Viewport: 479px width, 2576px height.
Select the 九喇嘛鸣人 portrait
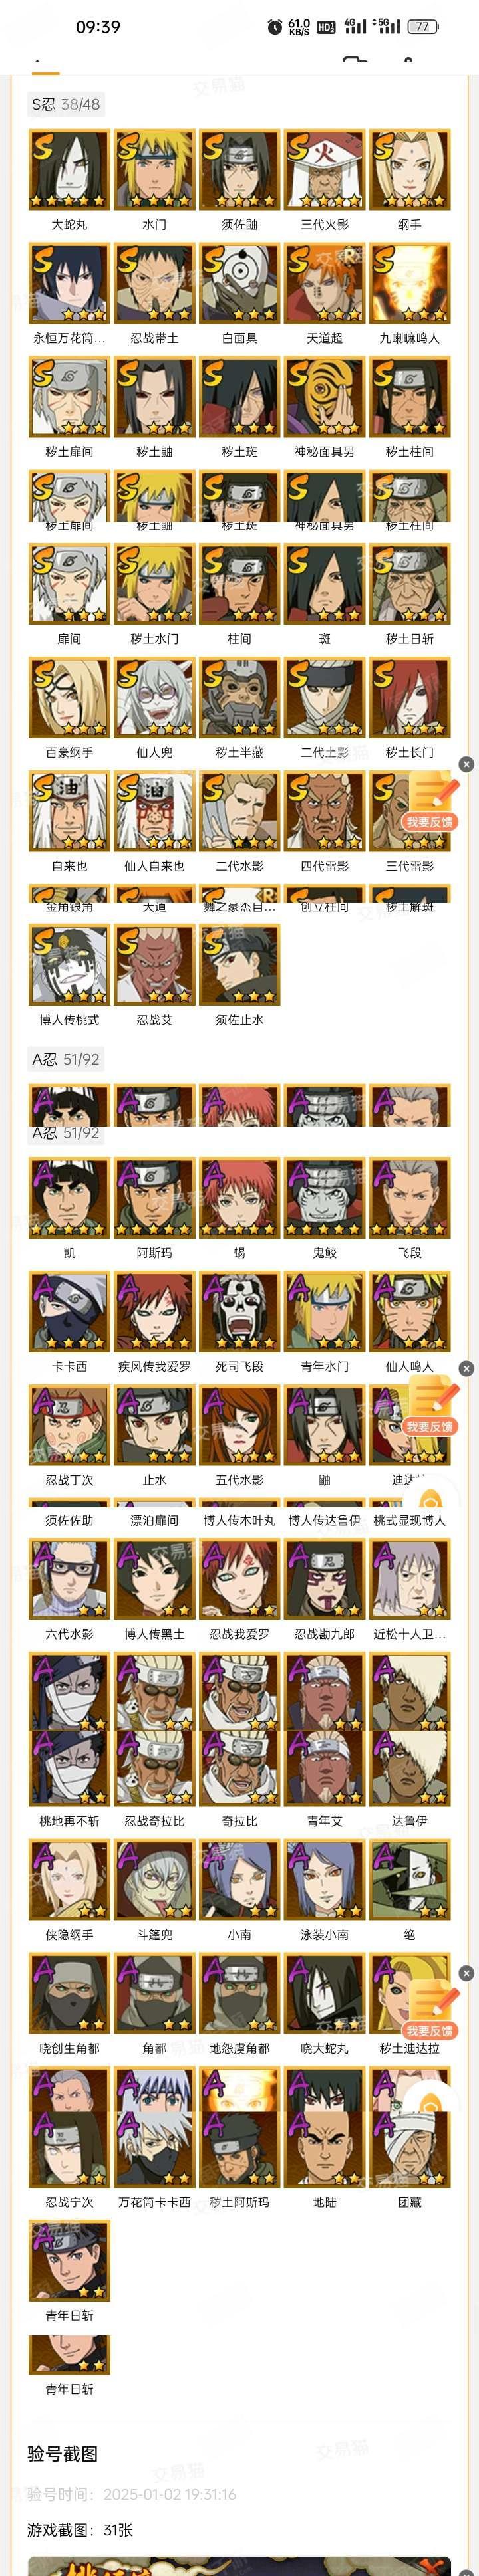[410, 283]
